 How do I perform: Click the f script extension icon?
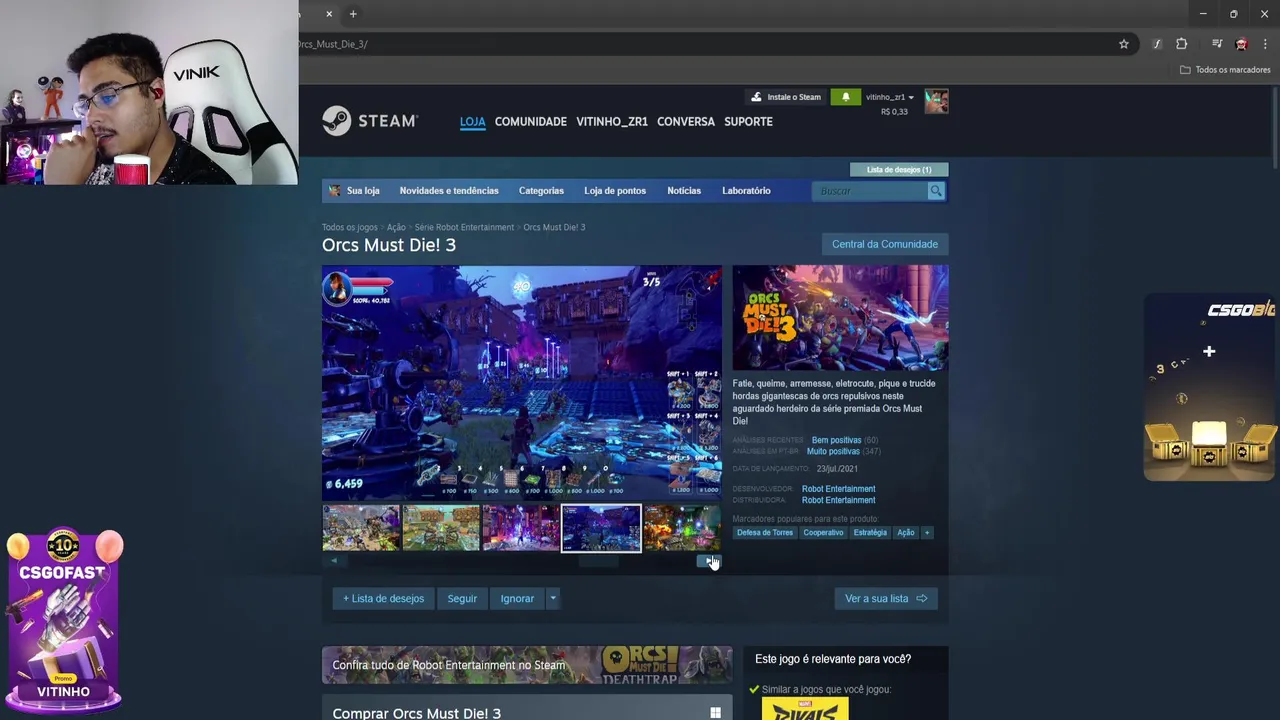pyautogui.click(x=1157, y=44)
